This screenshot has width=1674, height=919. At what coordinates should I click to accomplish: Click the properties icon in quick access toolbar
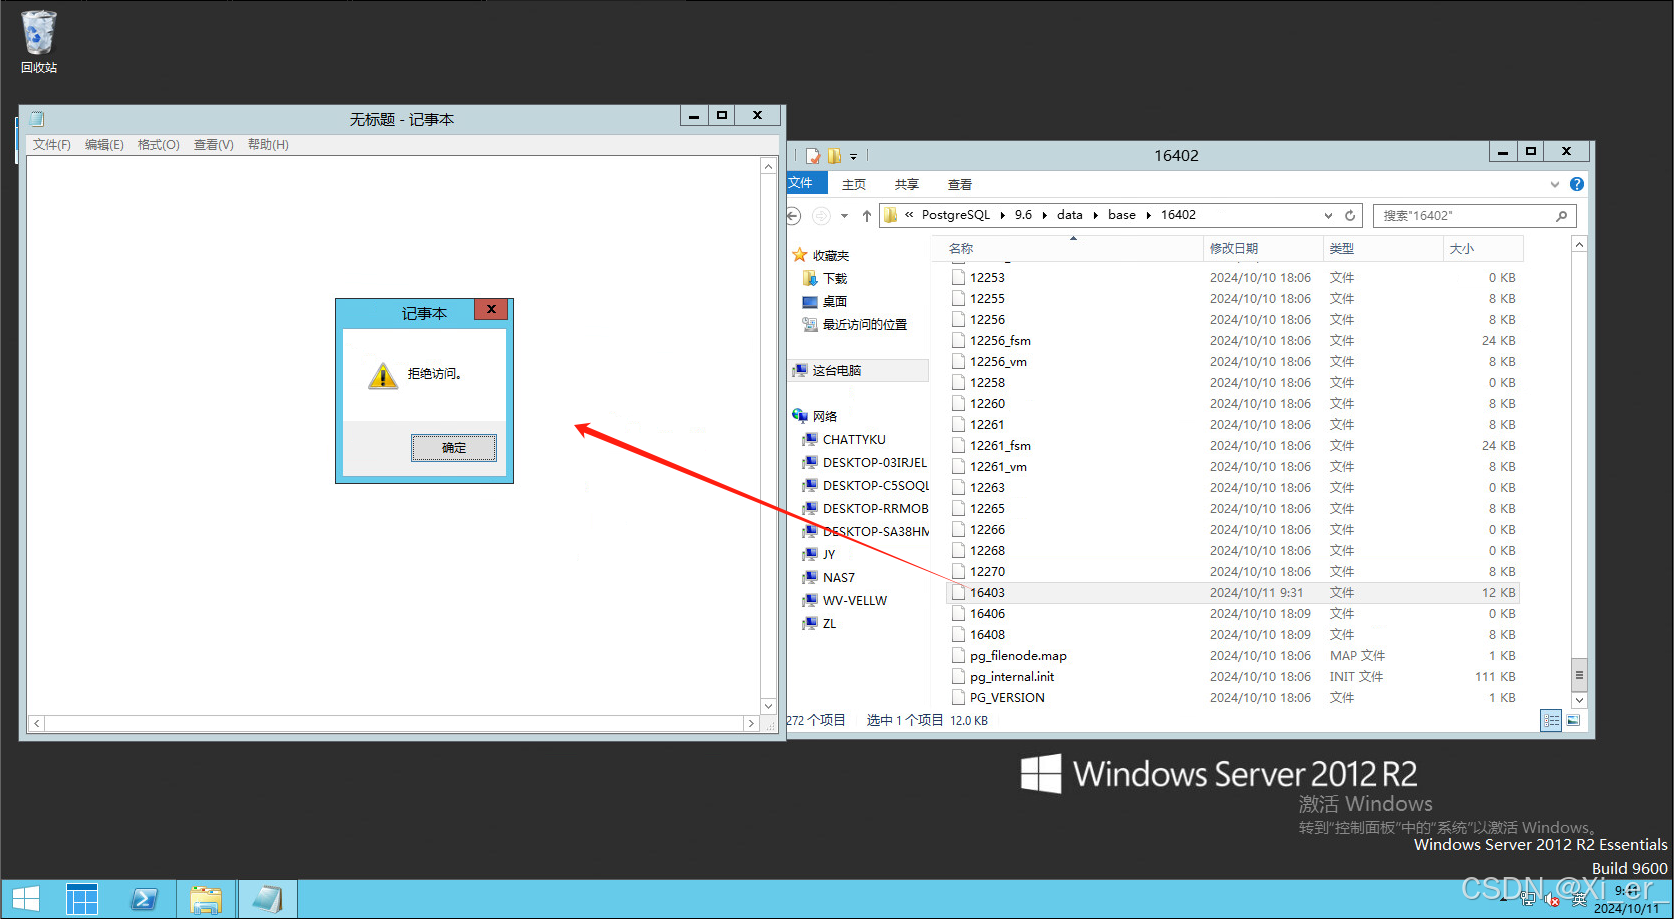click(x=813, y=156)
